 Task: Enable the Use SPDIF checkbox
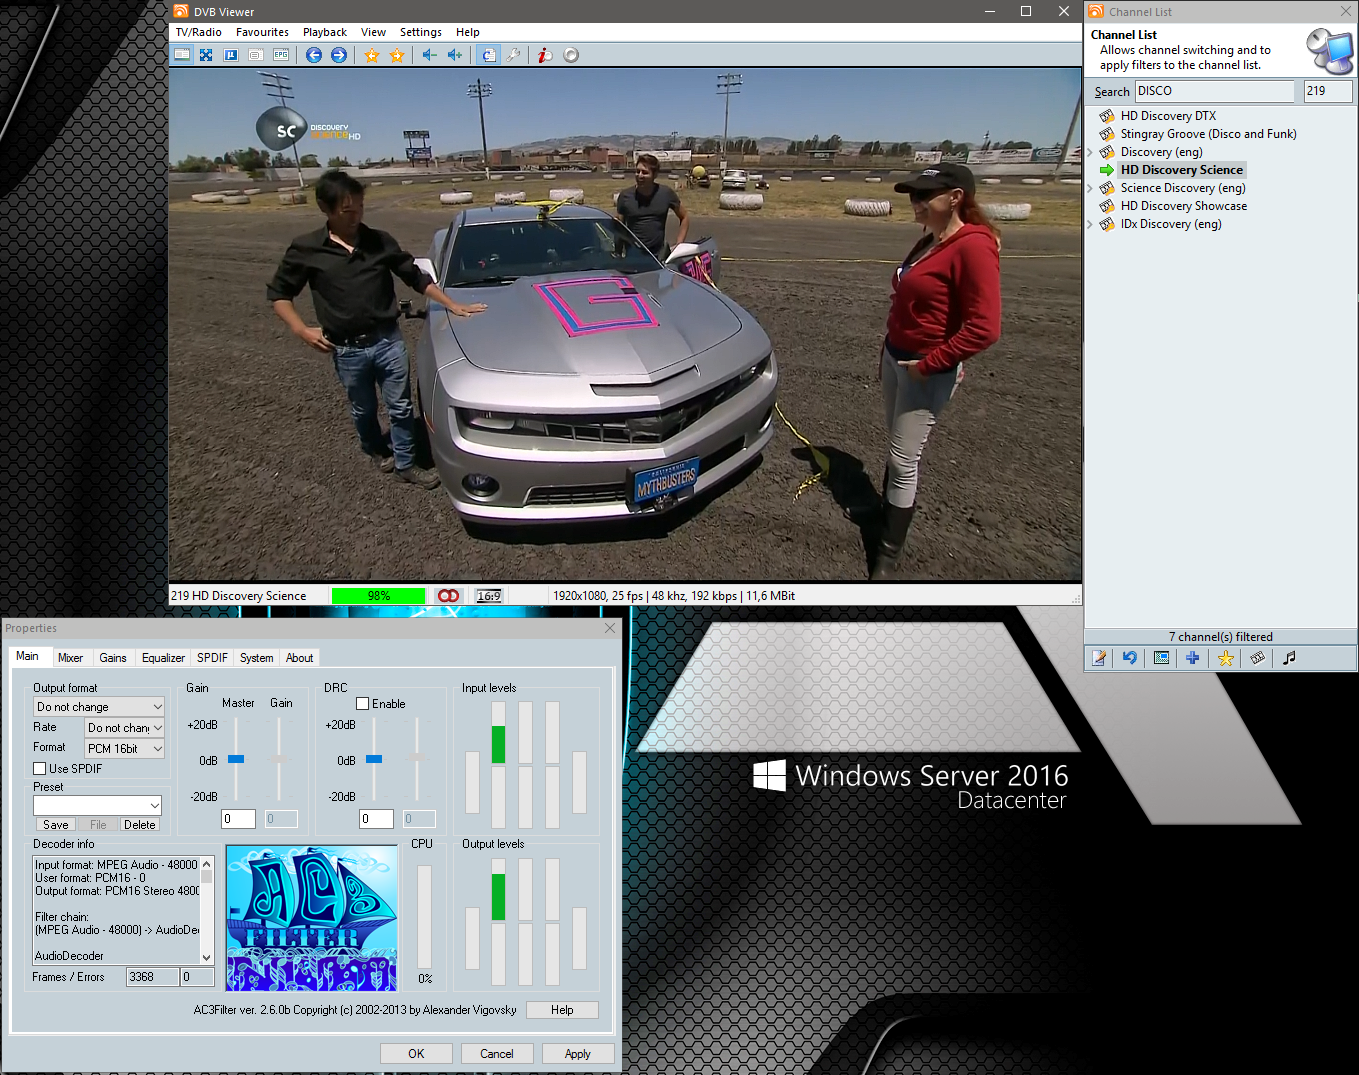pos(40,769)
